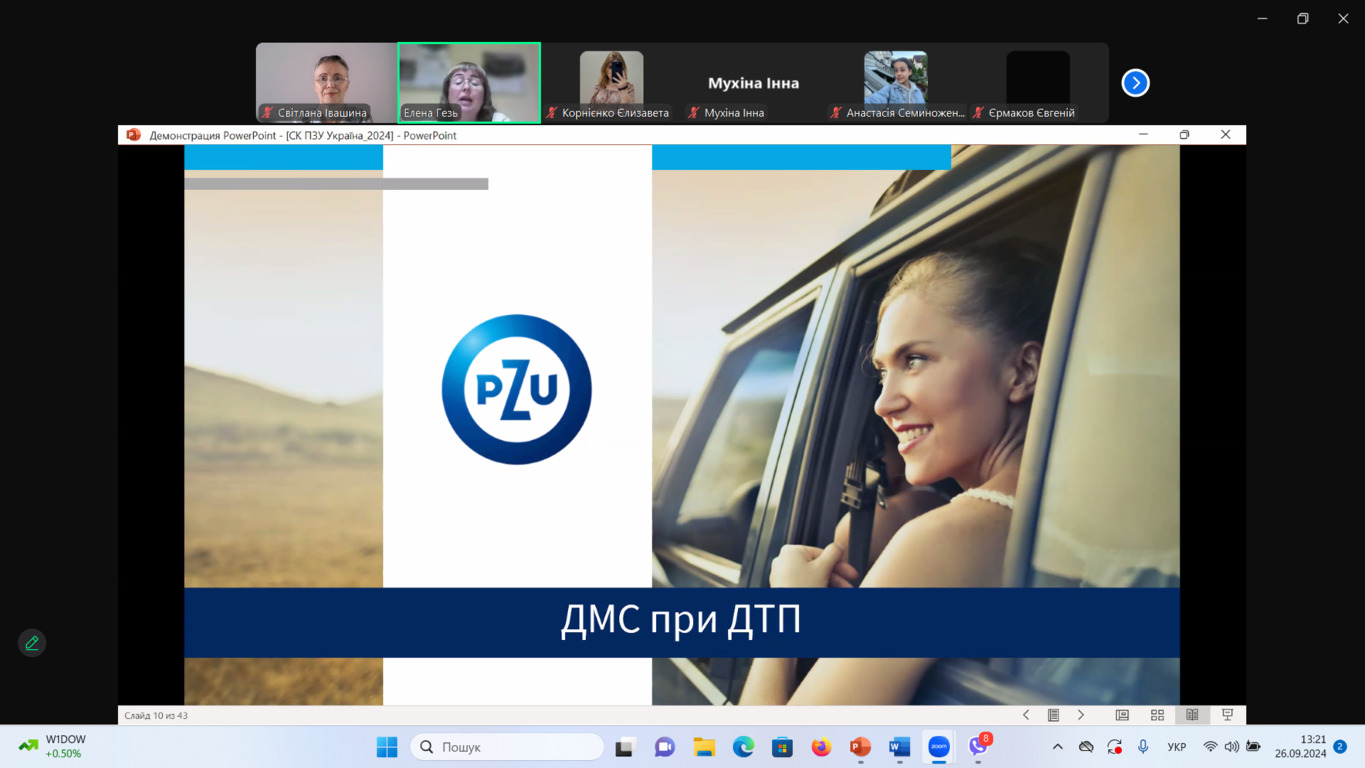Change УКР keyboard language
Image resolution: width=1365 pixels, height=768 pixels.
pos(1177,747)
